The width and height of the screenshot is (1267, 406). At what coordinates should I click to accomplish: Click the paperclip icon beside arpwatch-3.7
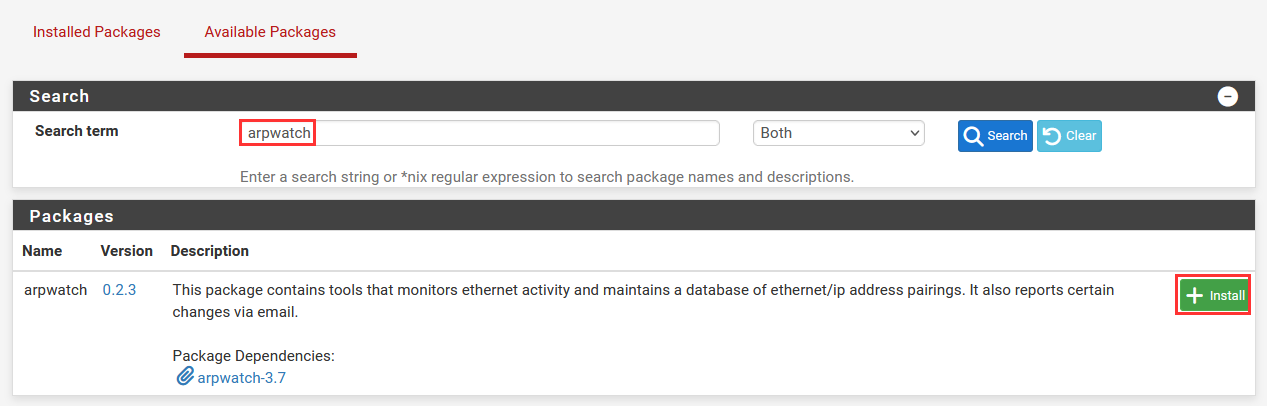[184, 377]
